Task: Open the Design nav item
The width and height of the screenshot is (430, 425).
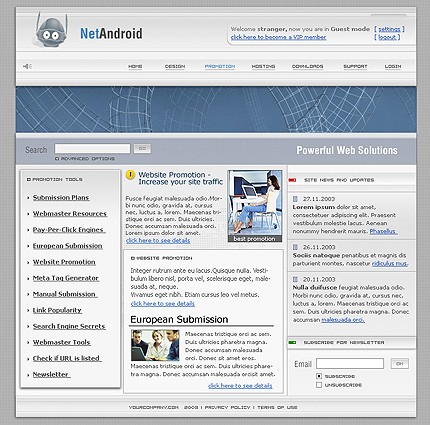Action: pyautogui.click(x=175, y=66)
